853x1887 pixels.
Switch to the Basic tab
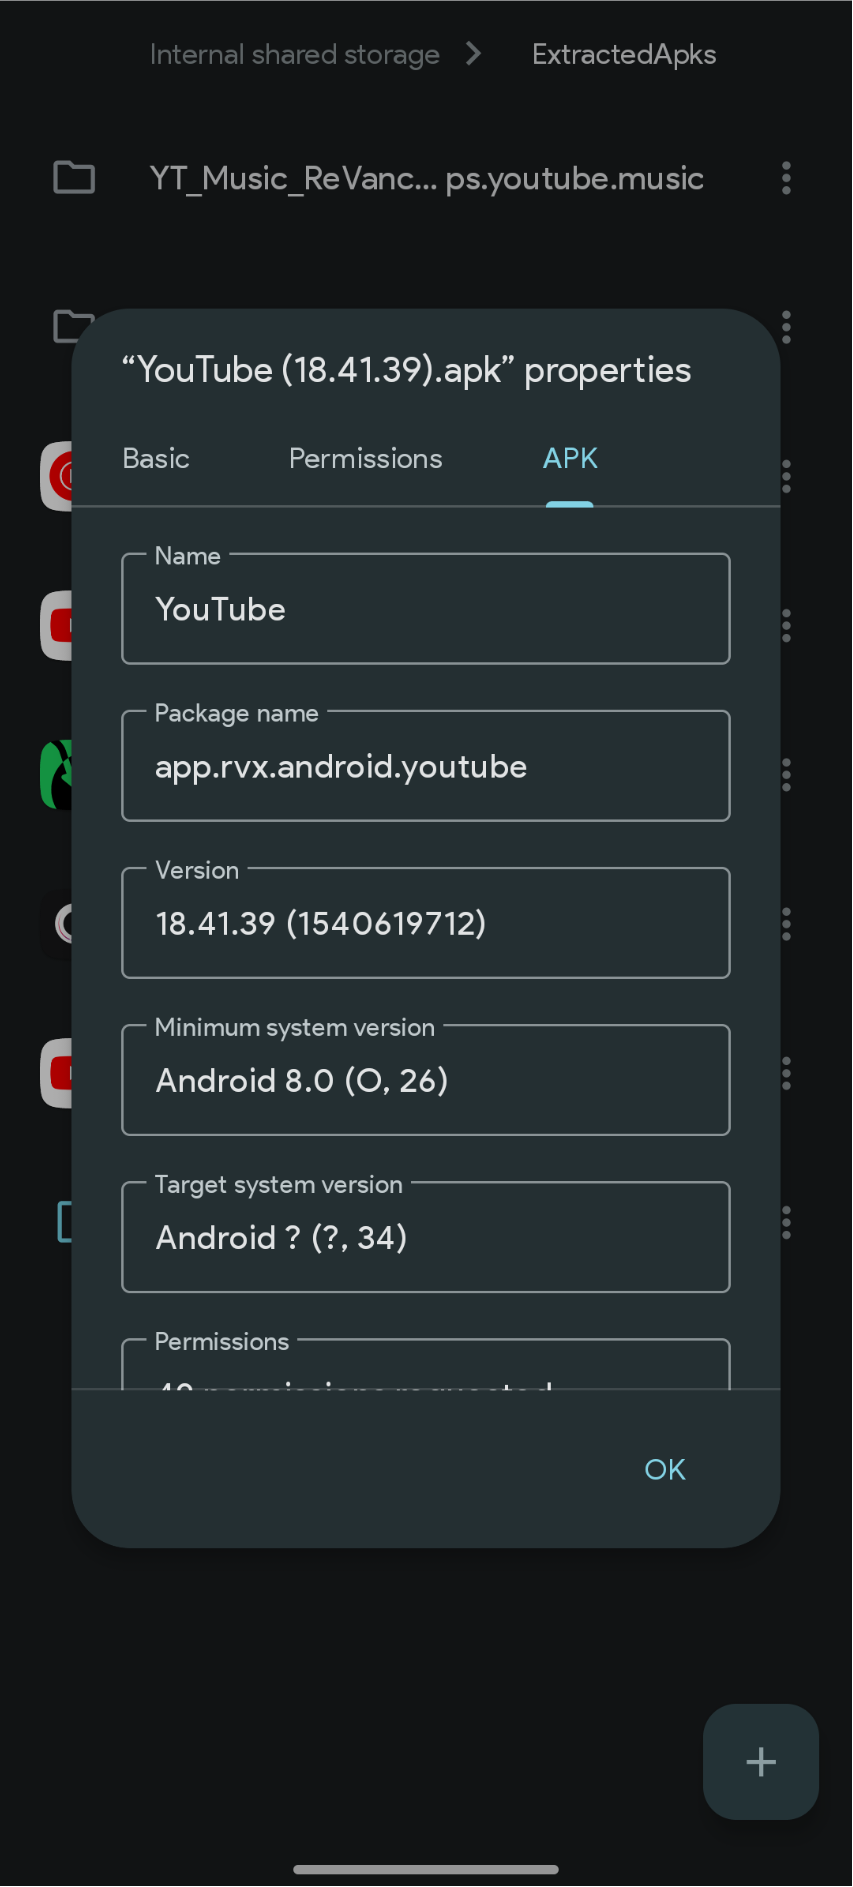click(x=155, y=458)
